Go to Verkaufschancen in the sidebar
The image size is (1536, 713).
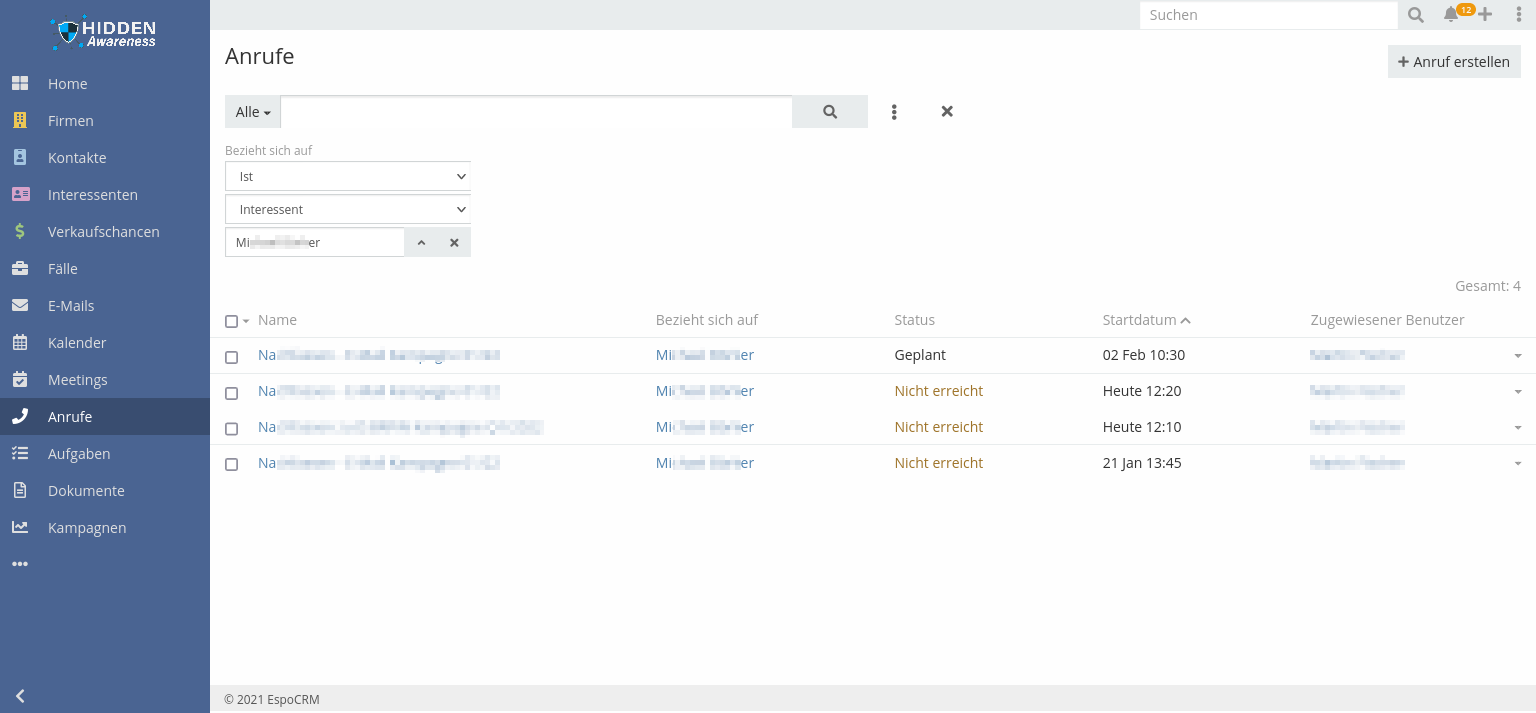coord(103,232)
